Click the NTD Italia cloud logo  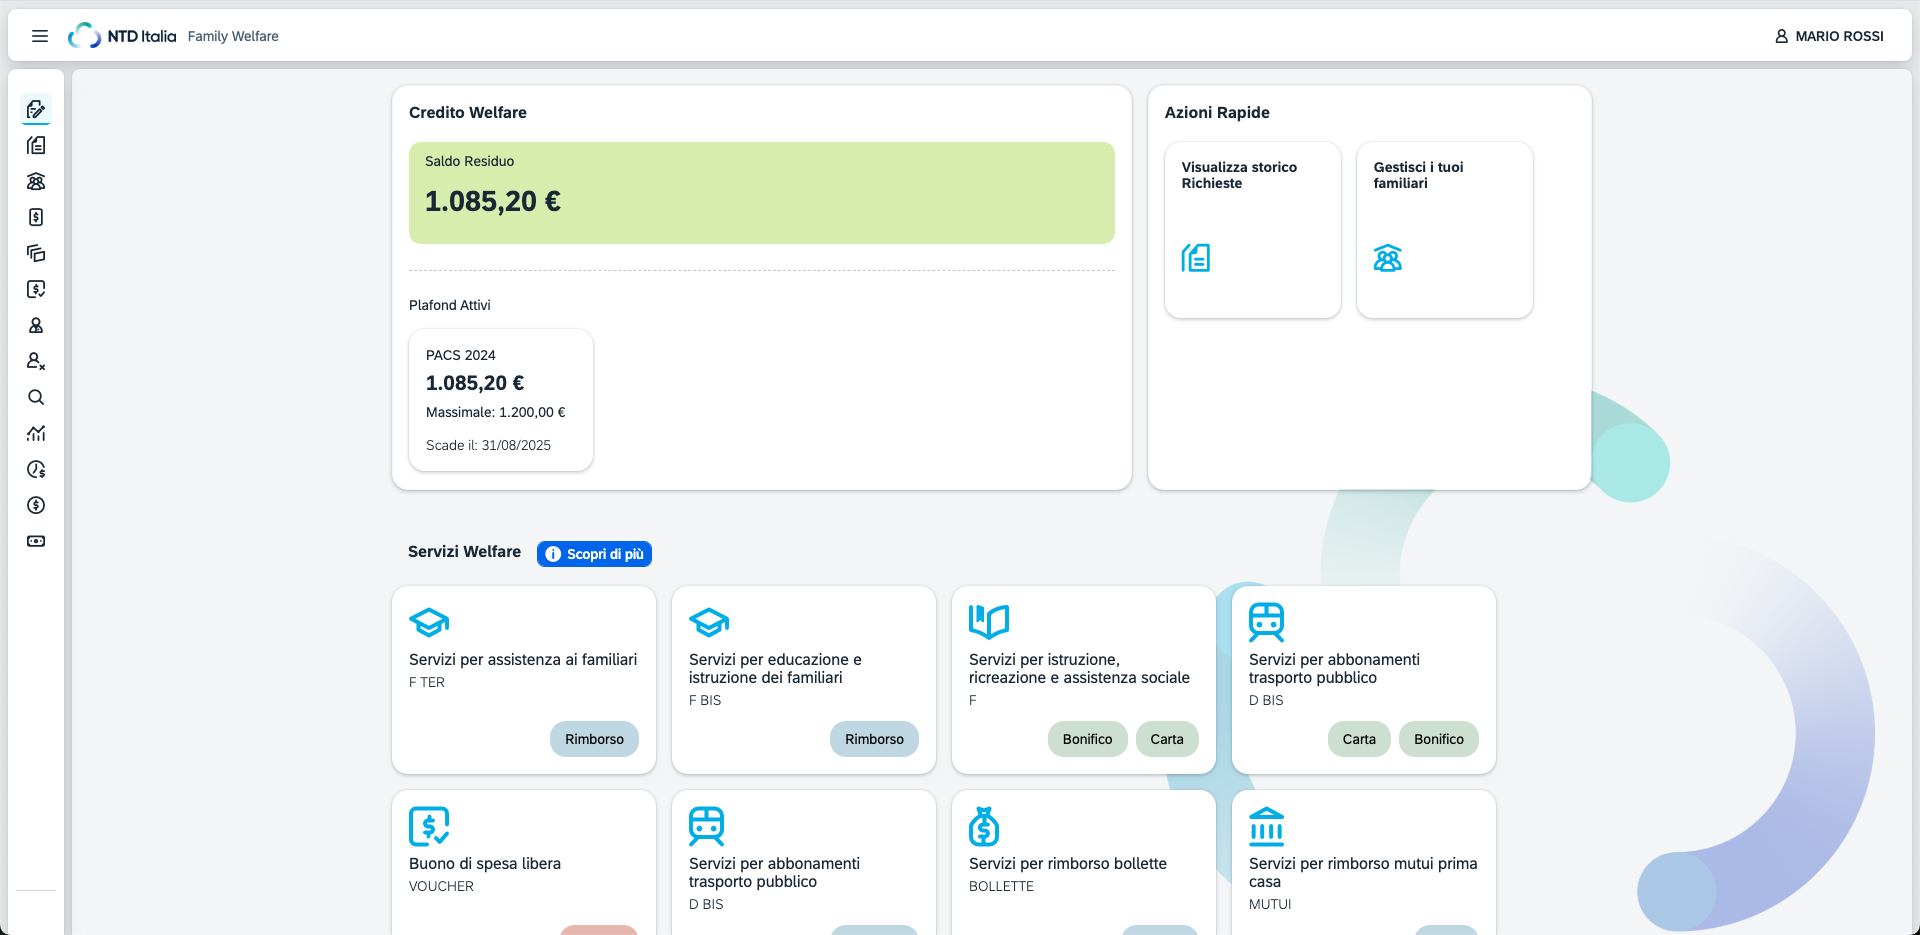click(x=84, y=36)
